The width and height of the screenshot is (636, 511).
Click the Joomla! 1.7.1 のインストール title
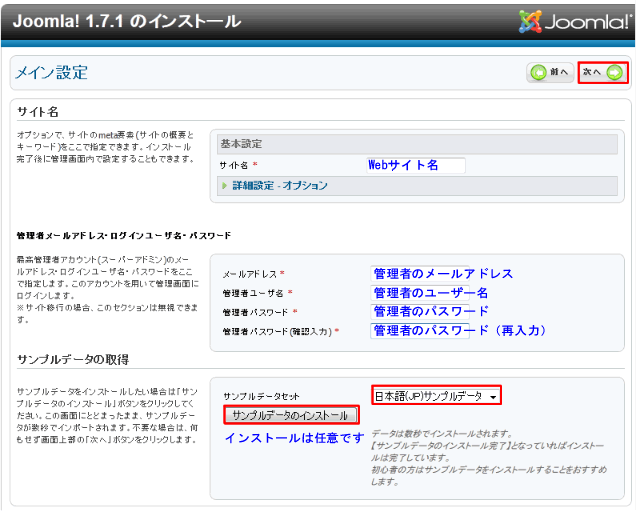(x=127, y=21)
